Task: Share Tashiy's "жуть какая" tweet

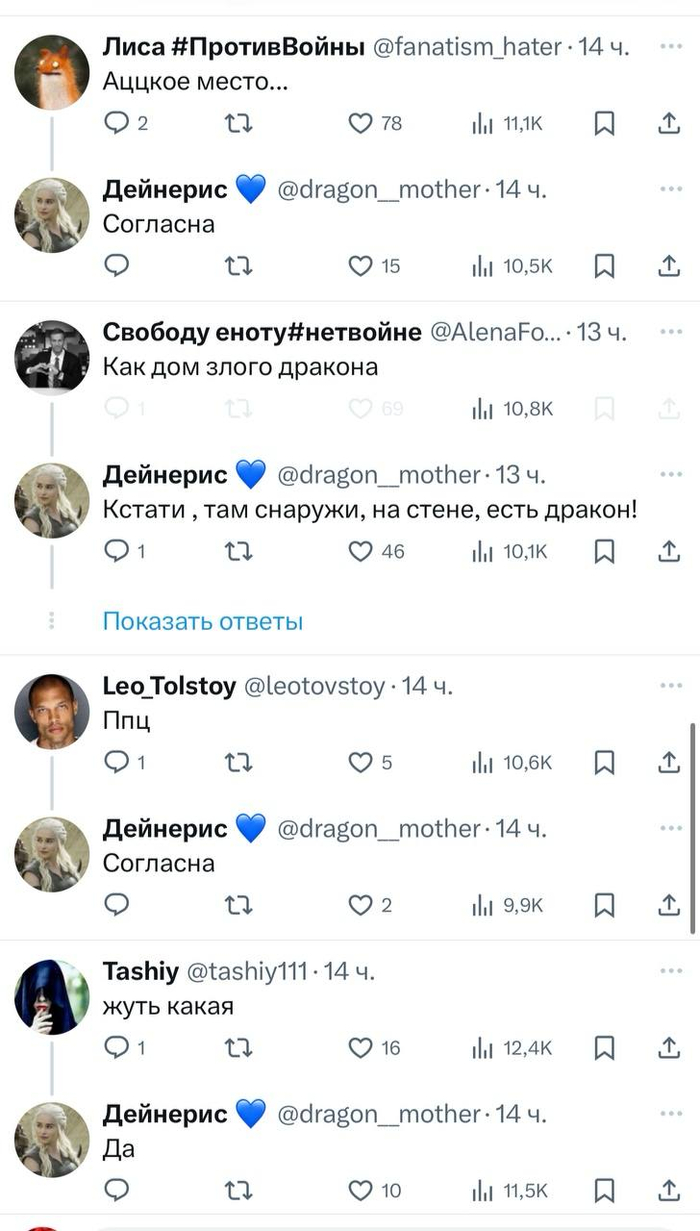Action: [668, 1048]
